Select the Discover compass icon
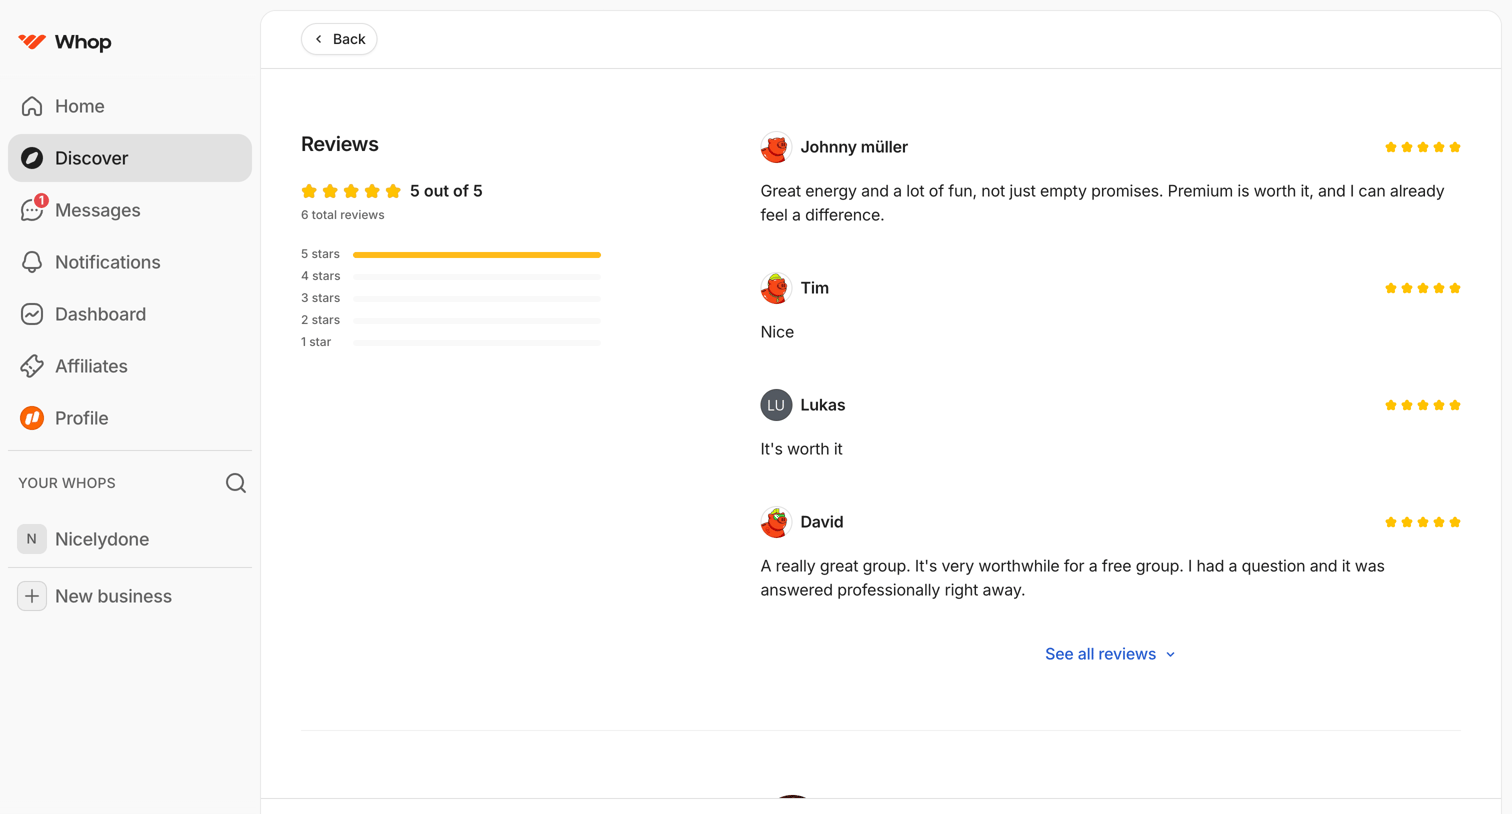 (x=32, y=158)
